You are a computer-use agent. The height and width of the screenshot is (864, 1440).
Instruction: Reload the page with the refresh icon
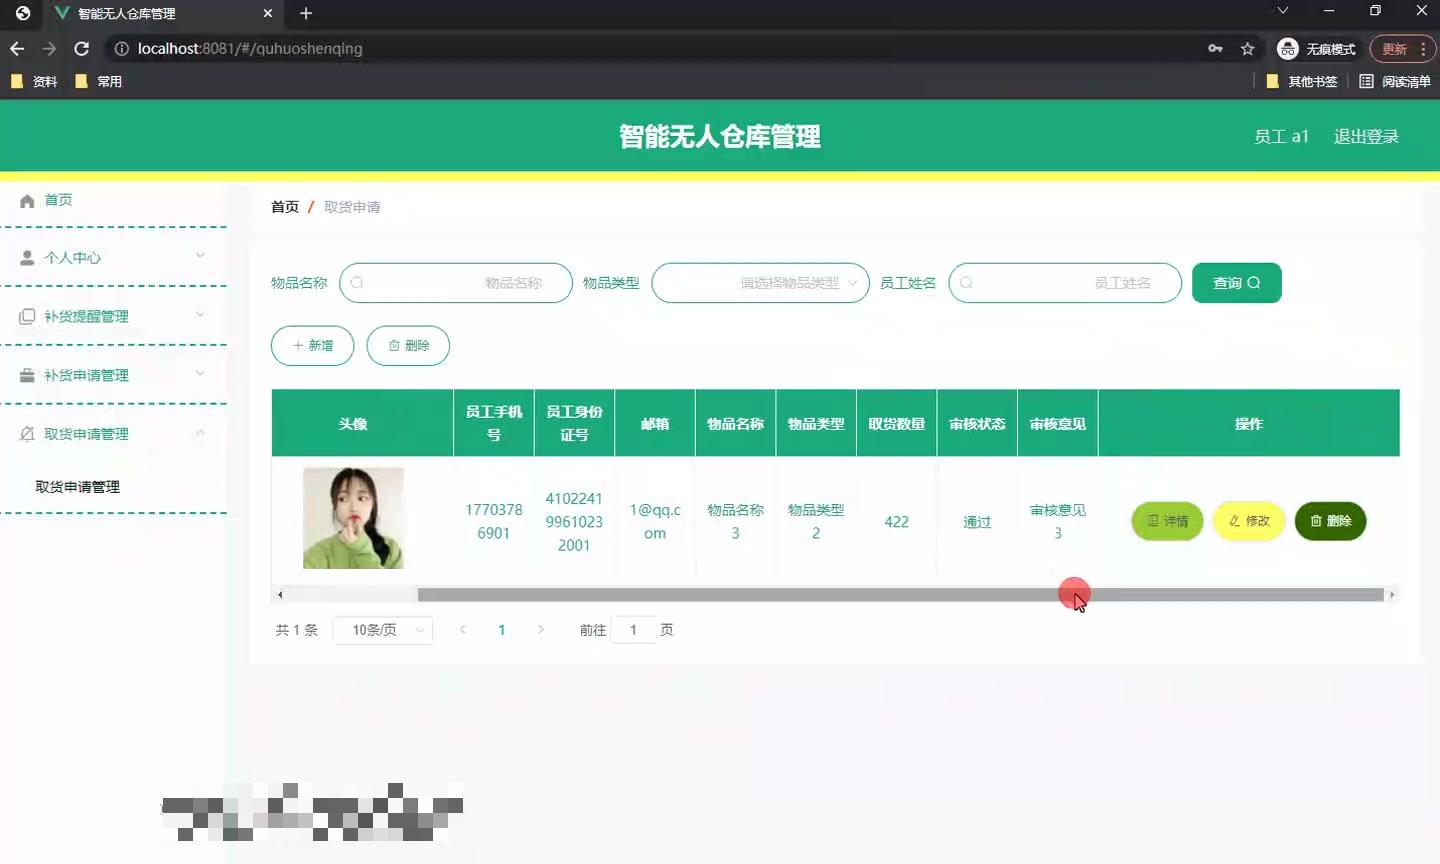point(82,48)
